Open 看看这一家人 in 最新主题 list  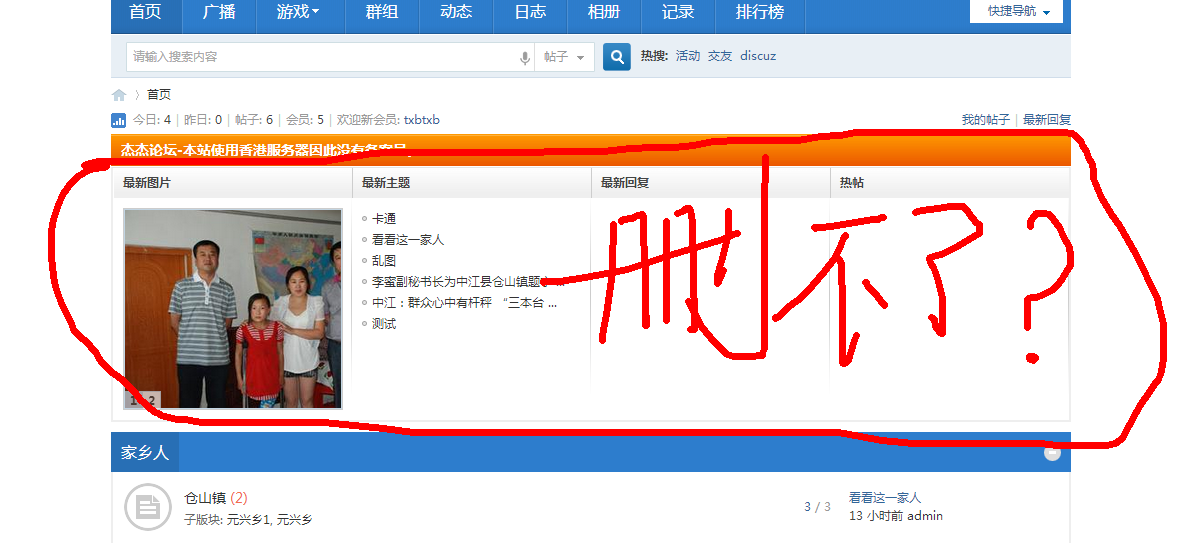[408, 240]
